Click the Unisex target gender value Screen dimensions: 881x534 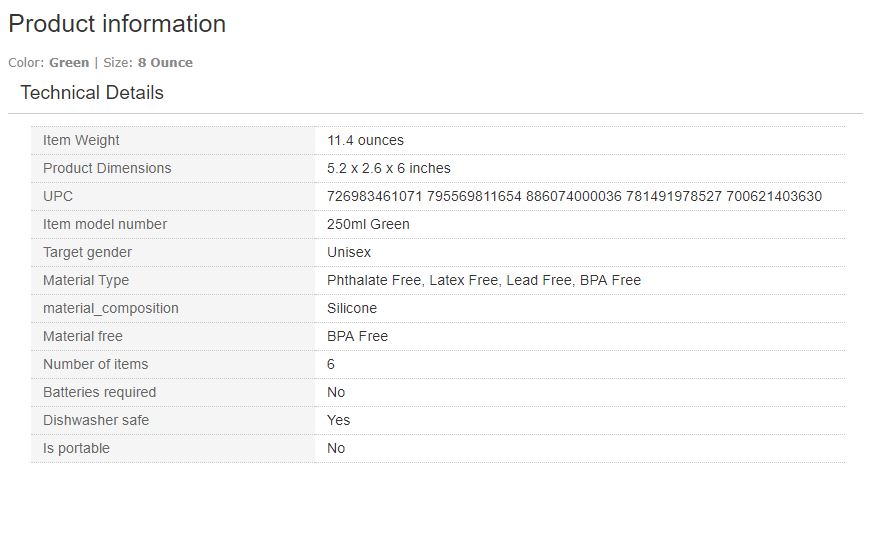[349, 253]
